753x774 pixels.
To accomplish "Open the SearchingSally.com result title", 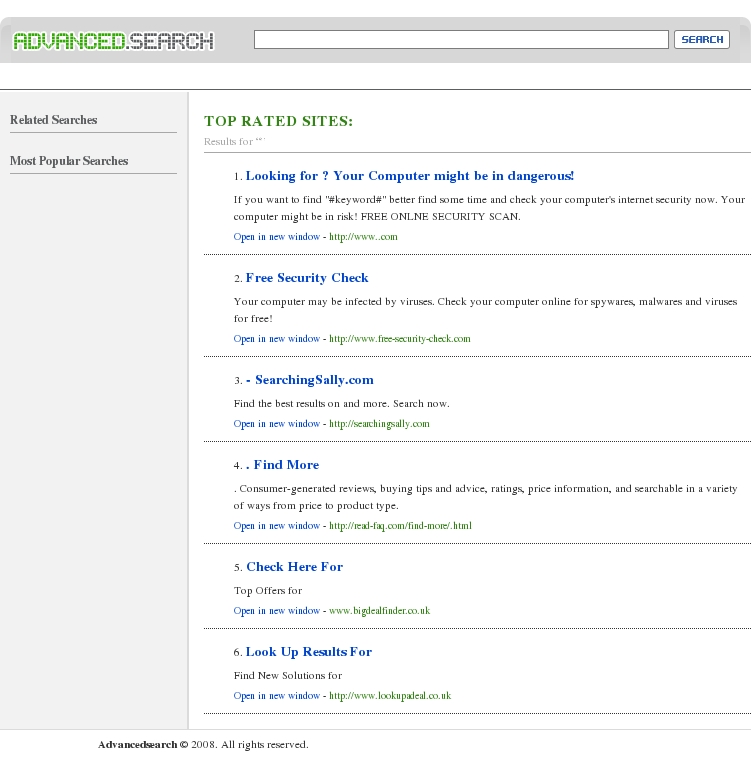I will (x=310, y=380).
